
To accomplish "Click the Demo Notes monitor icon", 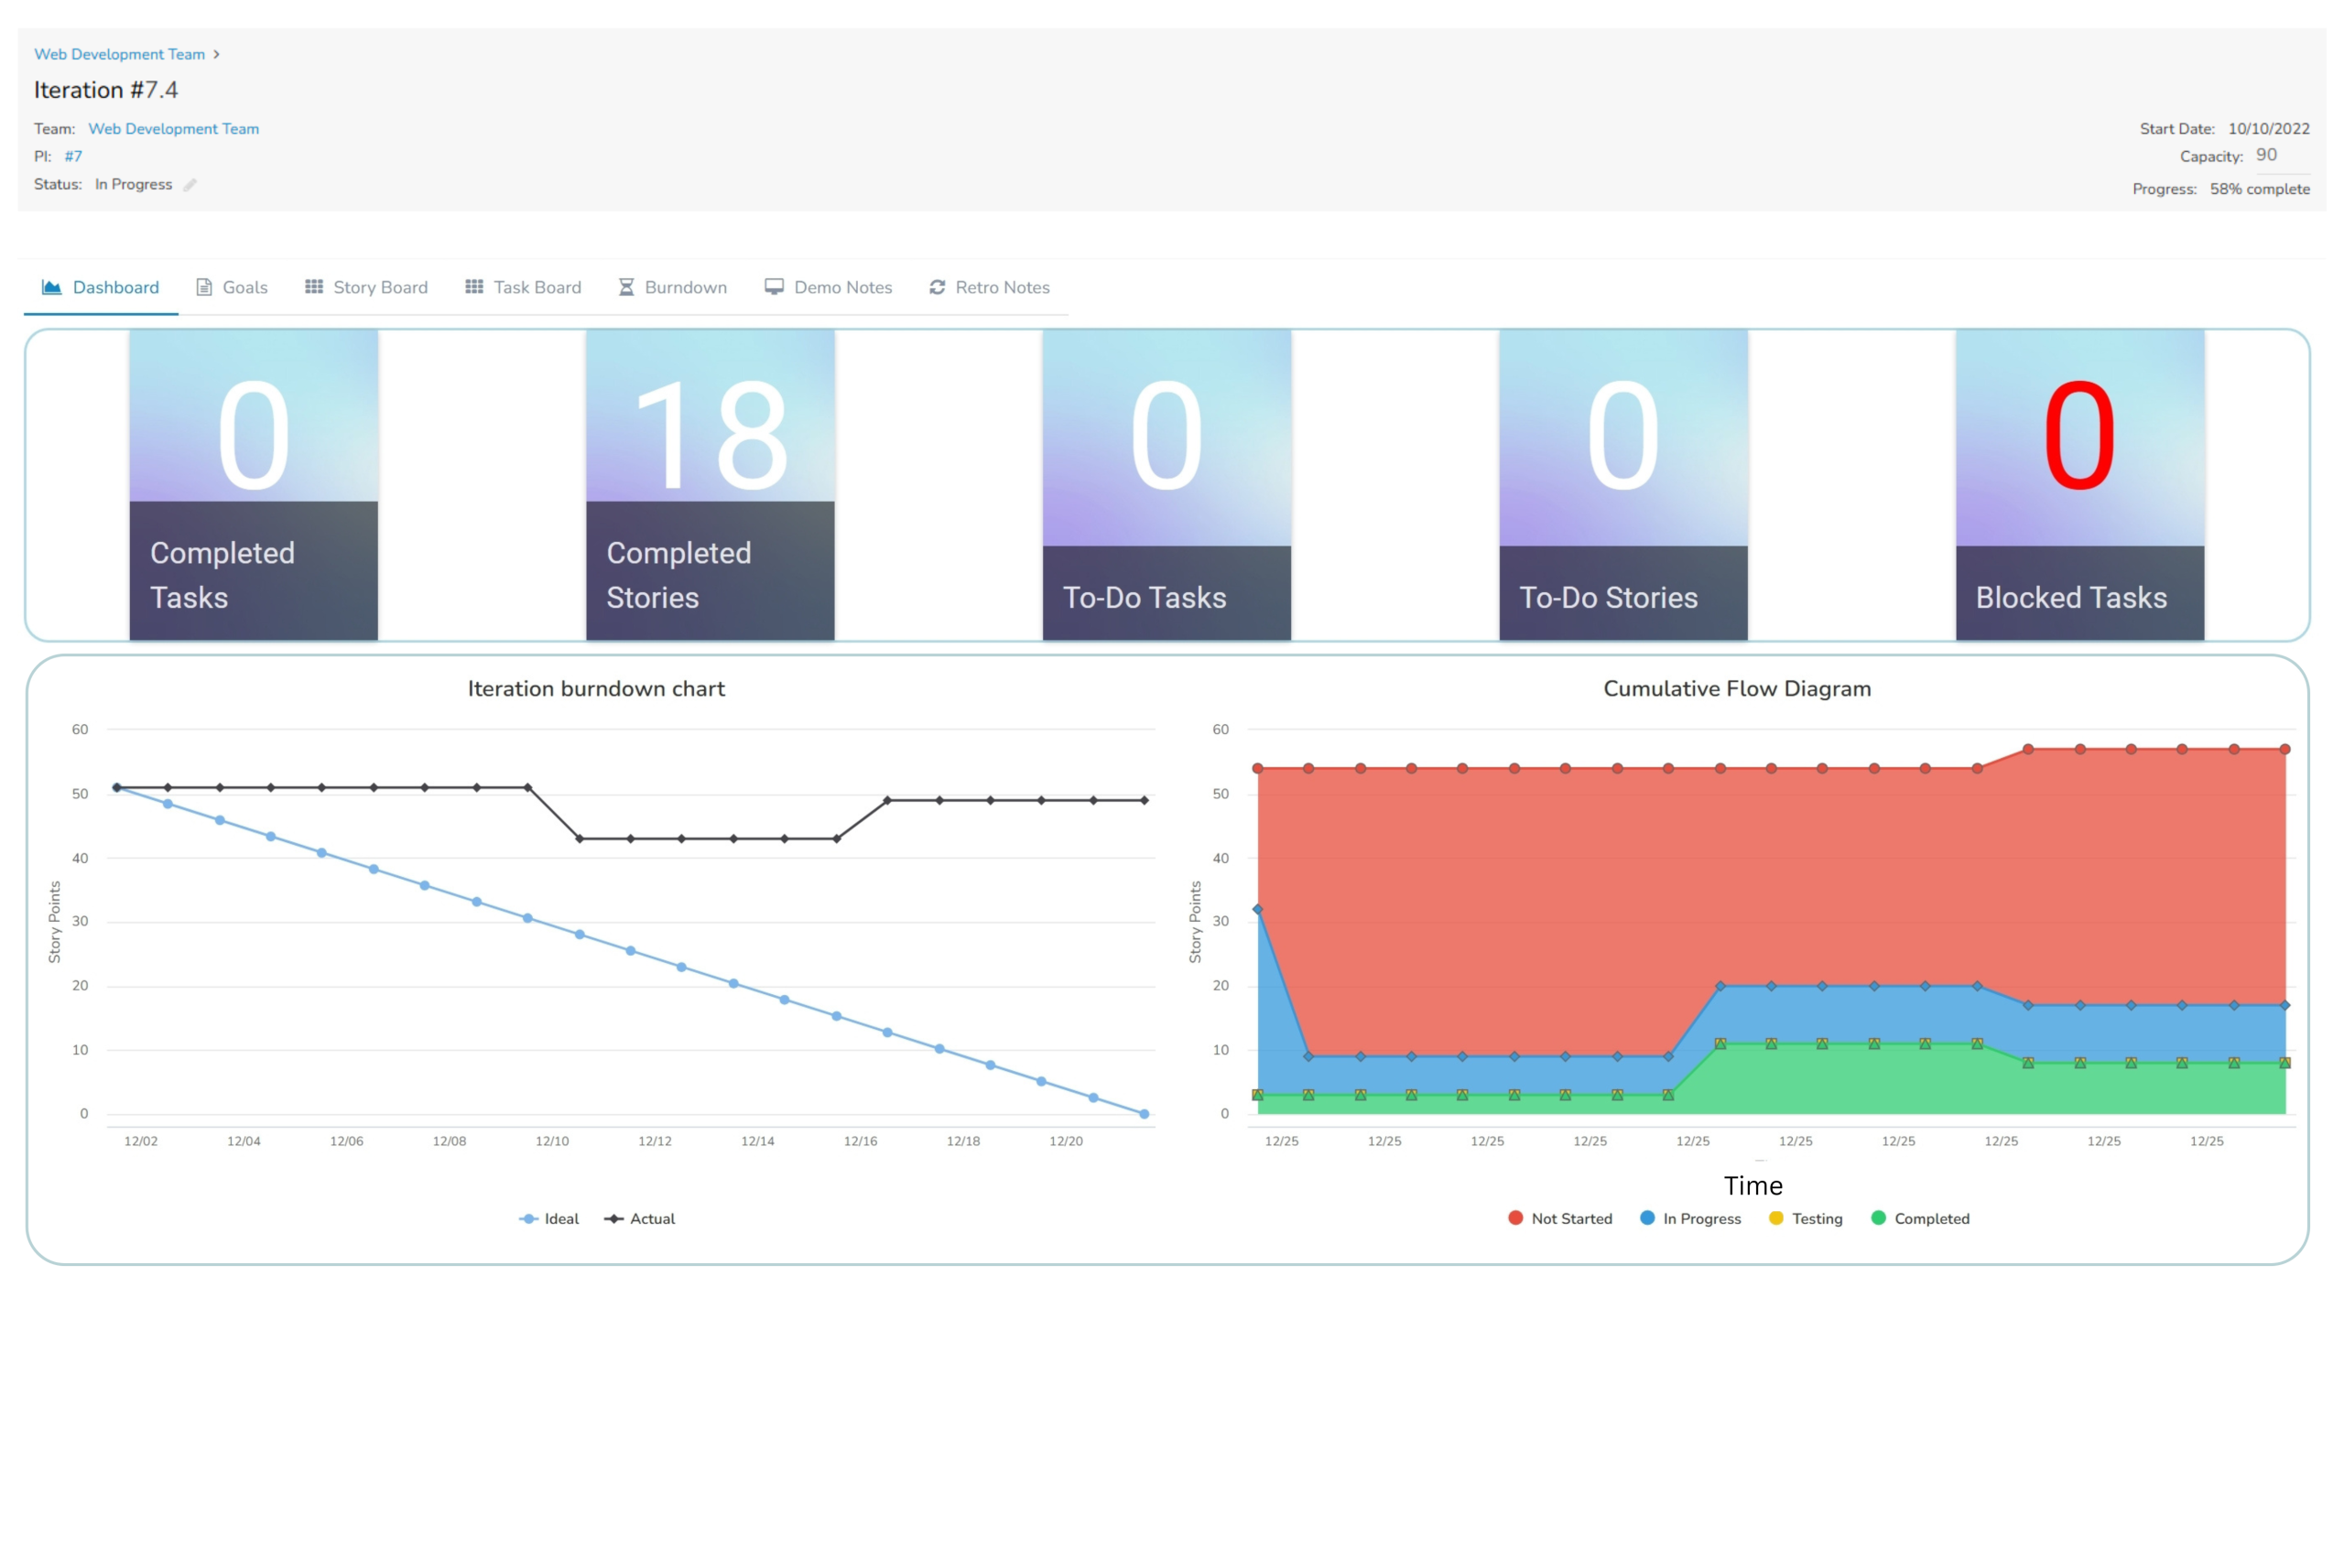I will (774, 287).
